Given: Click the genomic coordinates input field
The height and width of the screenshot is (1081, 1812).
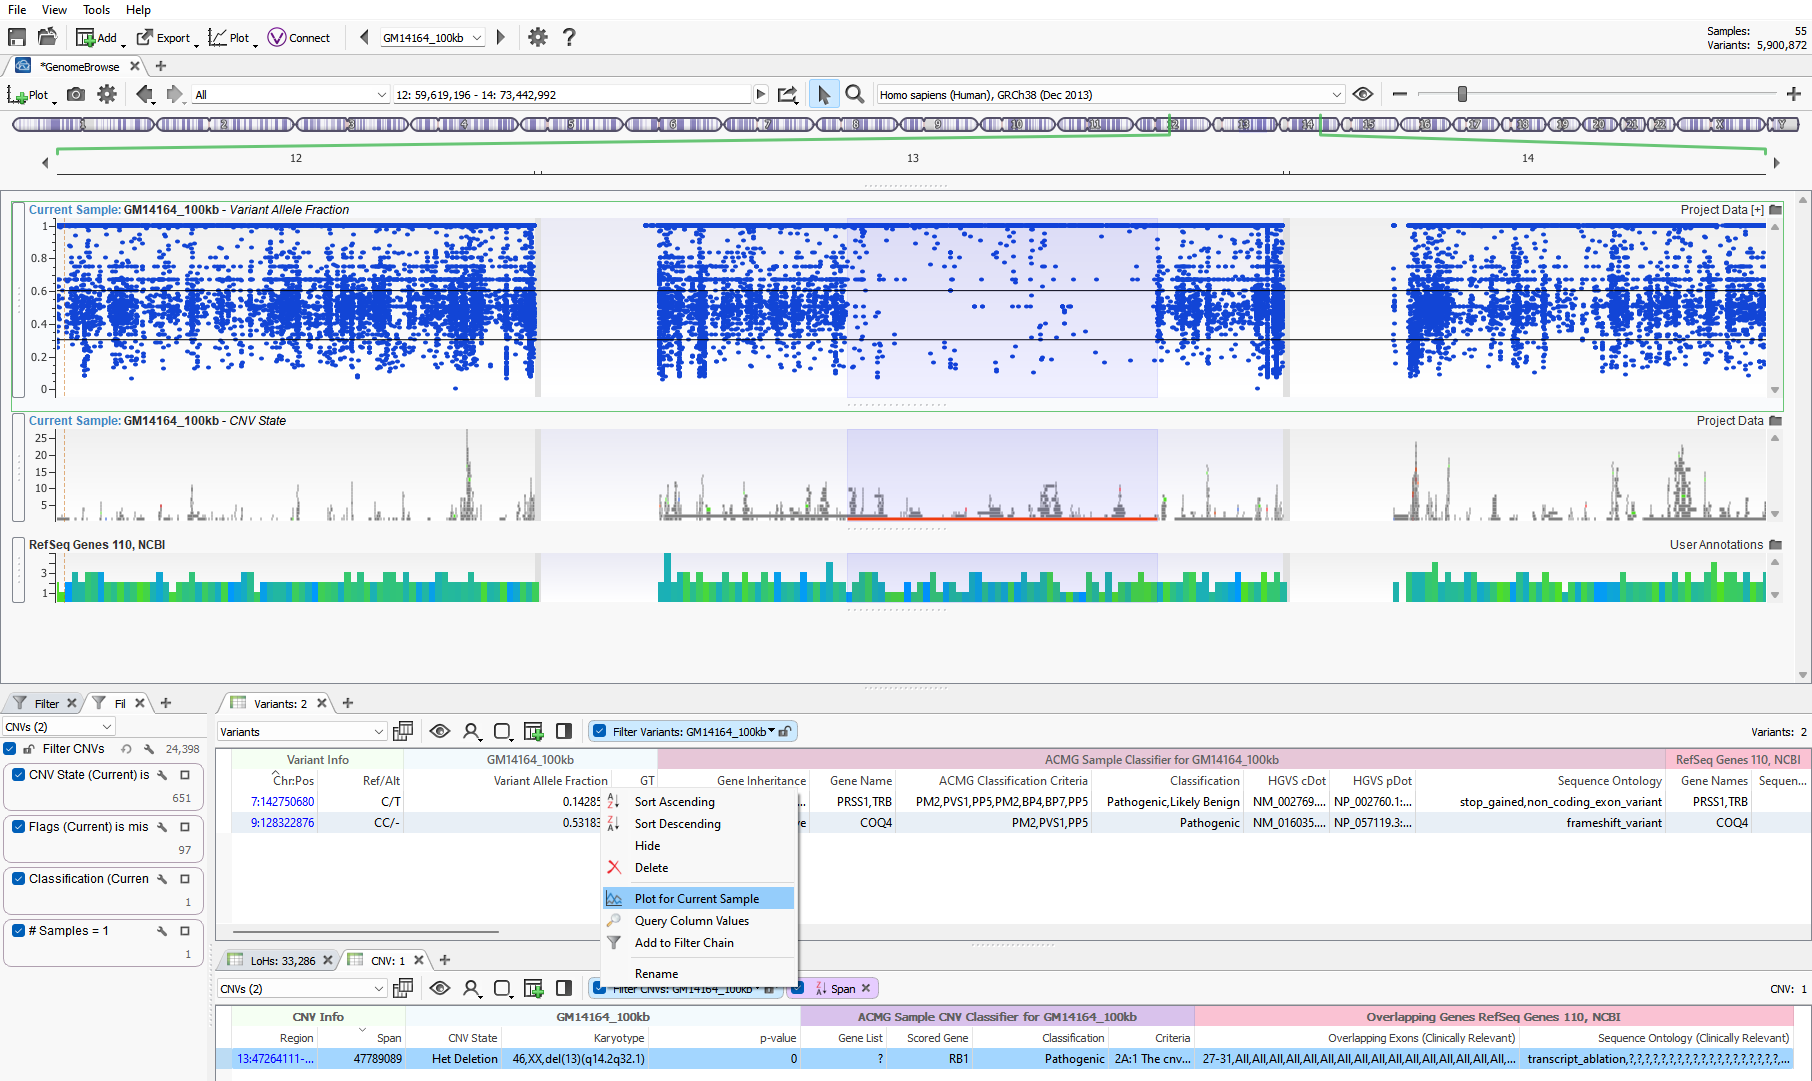Looking at the screenshot, I should coord(572,94).
